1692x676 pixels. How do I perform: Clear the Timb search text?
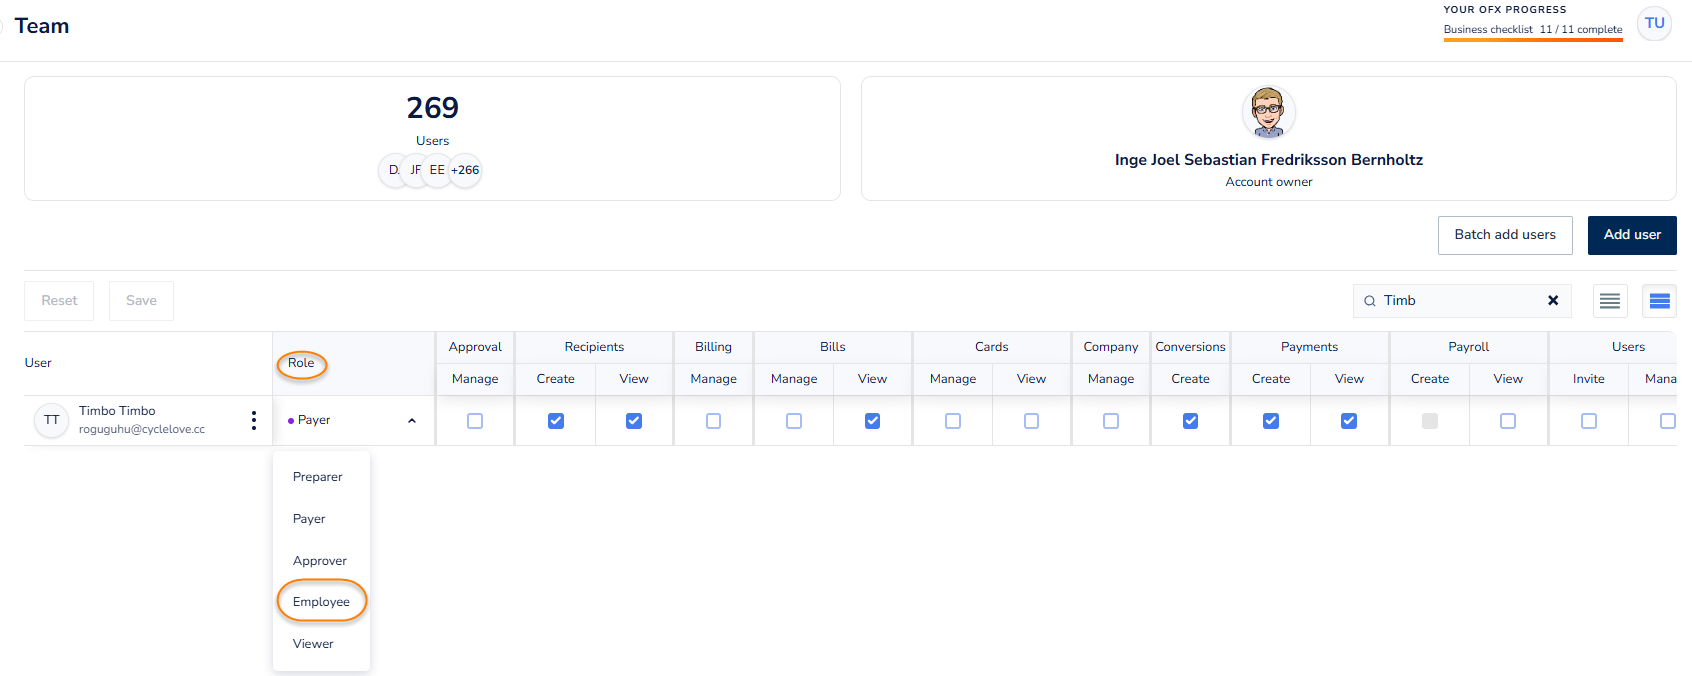pos(1553,300)
